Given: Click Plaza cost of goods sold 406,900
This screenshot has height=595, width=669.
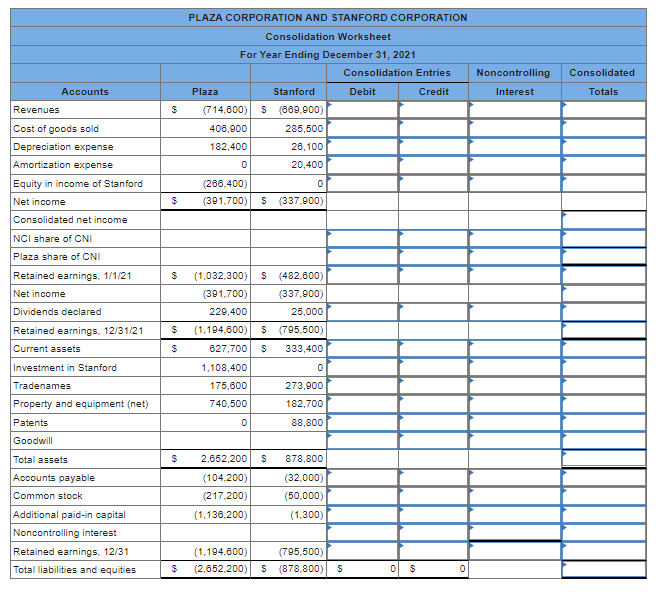Looking at the screenshot, I should (228, 128).
